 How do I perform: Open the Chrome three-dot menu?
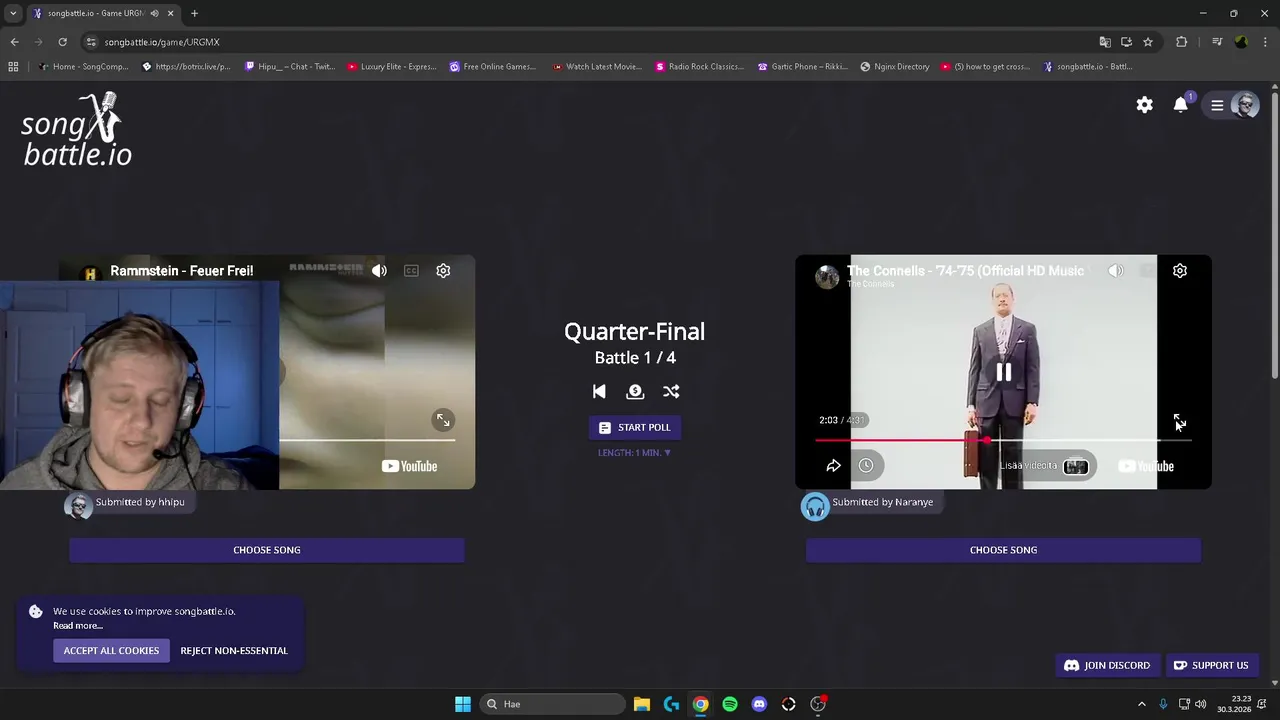[1265, 42]
